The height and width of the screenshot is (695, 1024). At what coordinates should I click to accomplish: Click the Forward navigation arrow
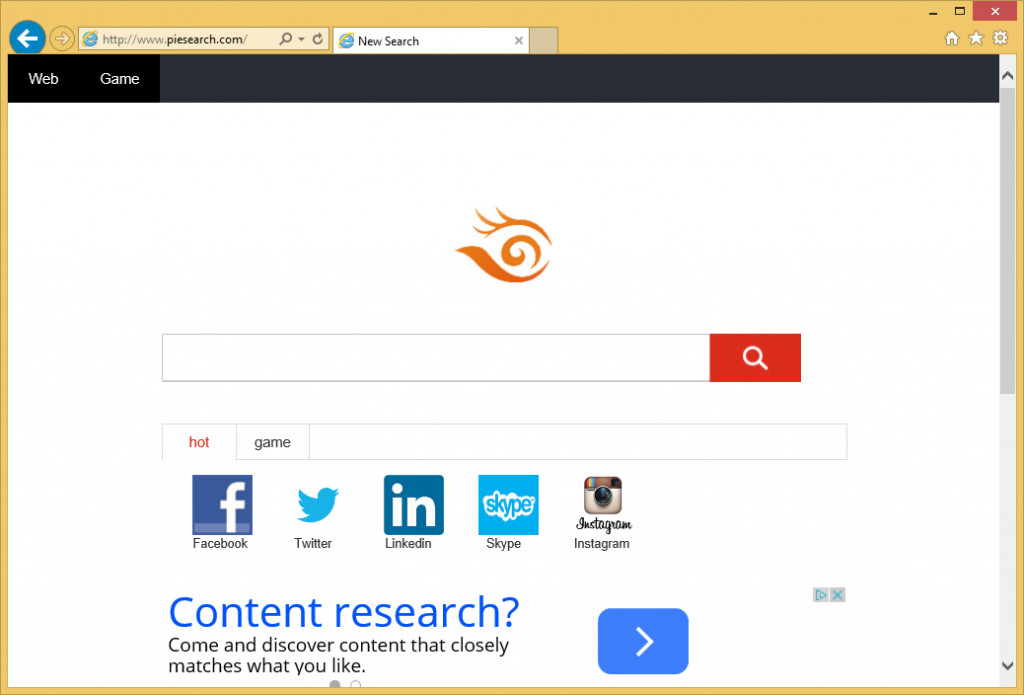pyautogui.click(x=62, y=39)
